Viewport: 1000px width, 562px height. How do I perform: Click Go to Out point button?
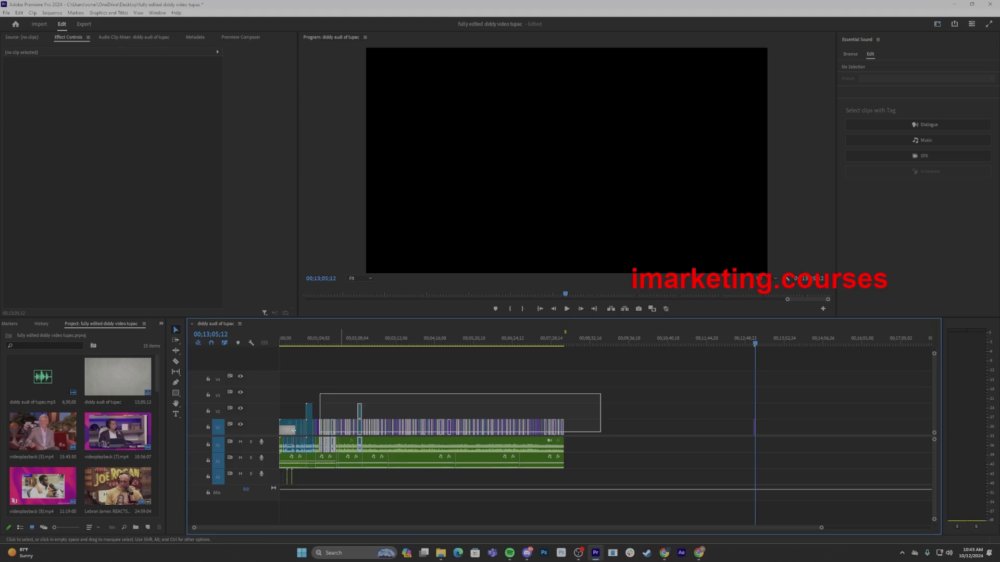[x=594, y=309]
